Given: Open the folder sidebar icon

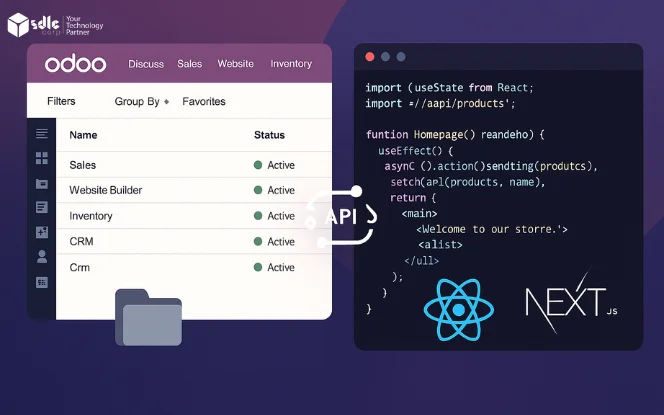Looking at the screenshot, I should 42,184.
